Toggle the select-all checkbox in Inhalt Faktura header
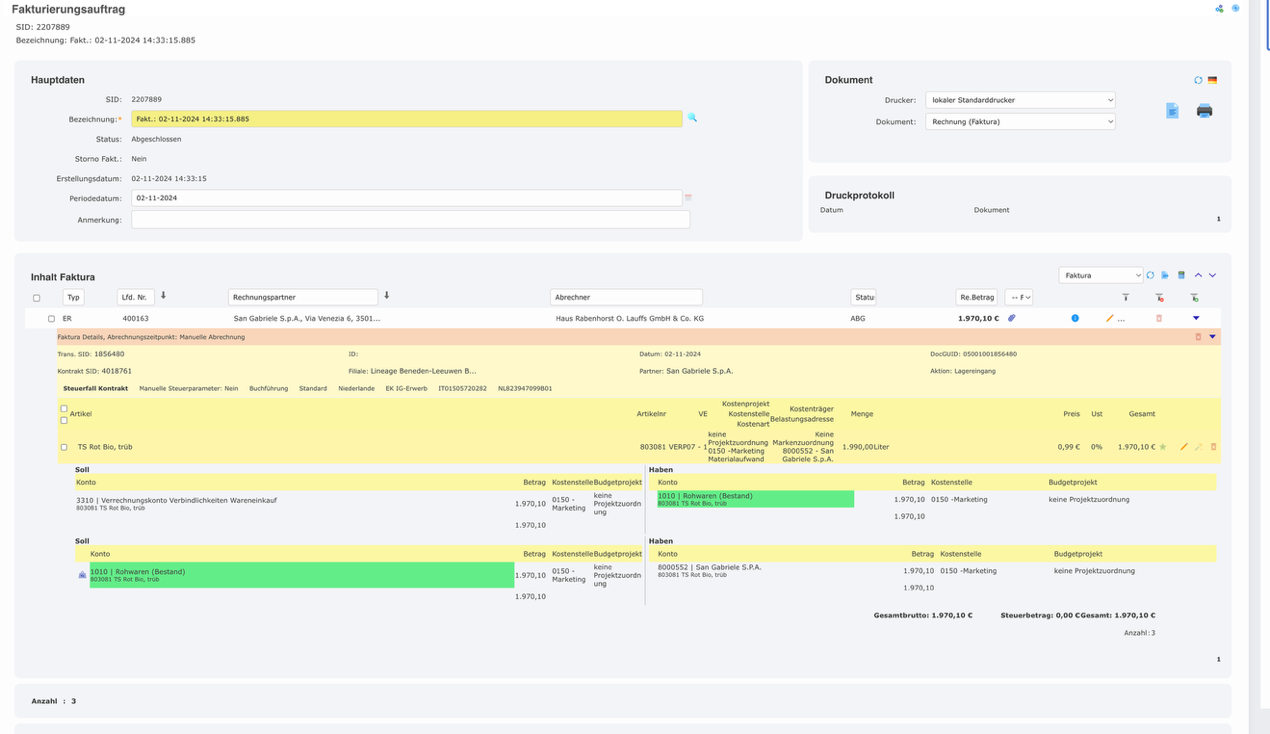Screen dimensions: 1270x734 pos(37,298)
